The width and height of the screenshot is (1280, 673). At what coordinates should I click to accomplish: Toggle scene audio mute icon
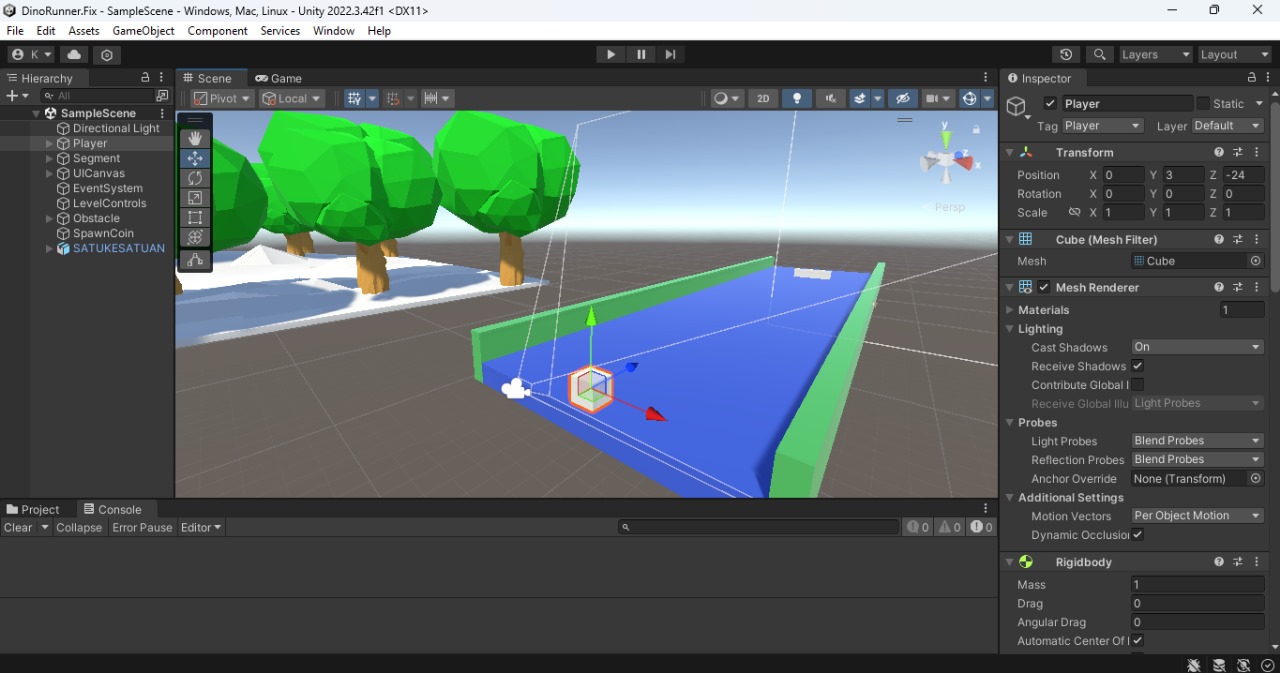coord(830,98)
